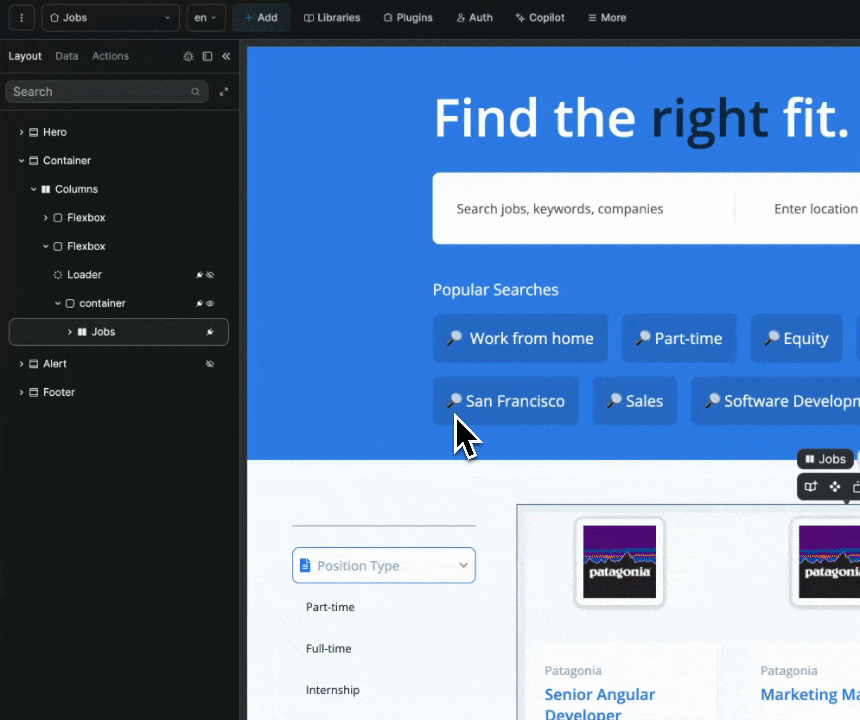Open the three-dot main menu
Screen dimensions: 860x720
pyautogui.click(x=21, y=18)
